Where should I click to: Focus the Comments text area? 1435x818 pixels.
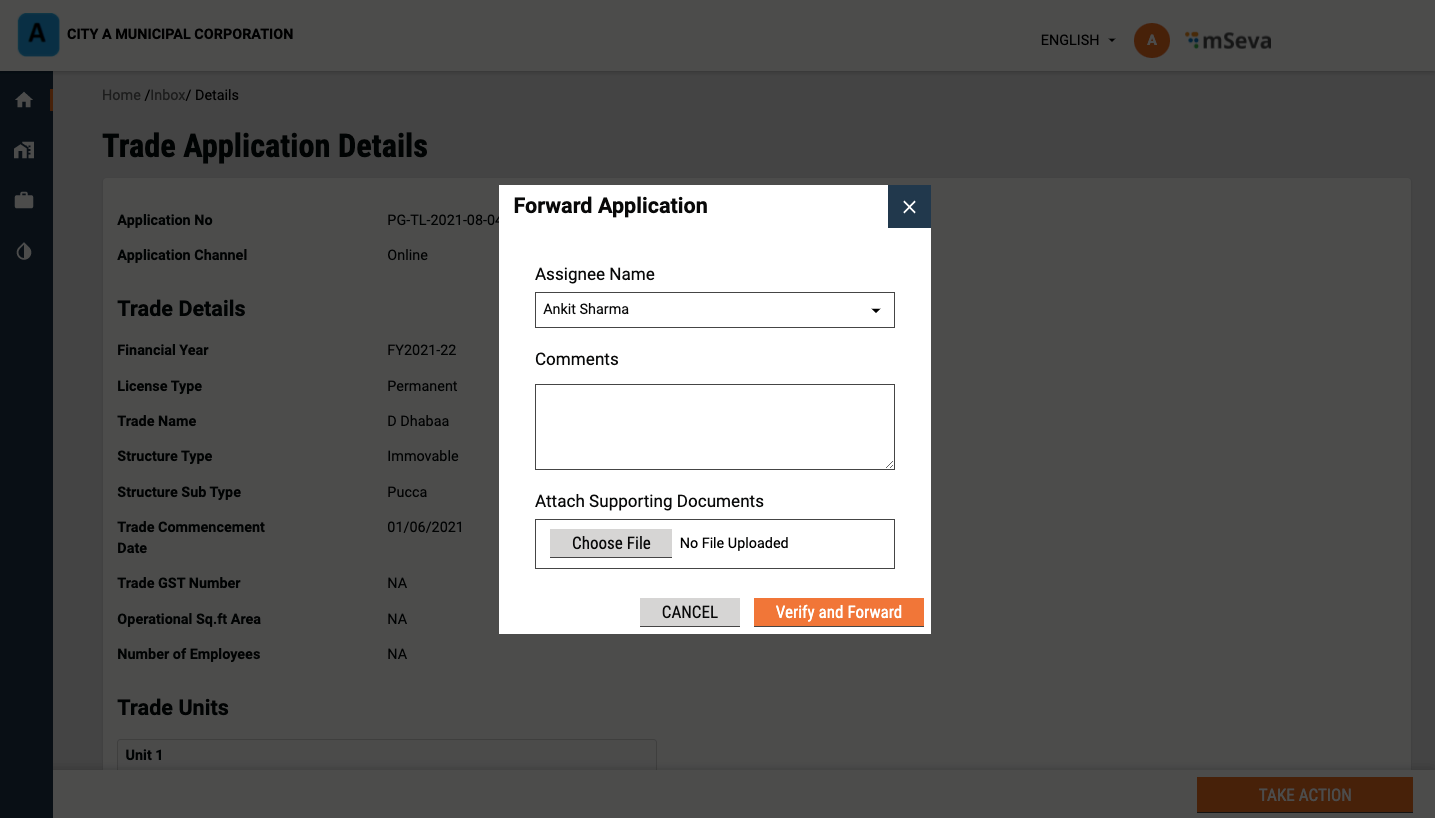714,426
